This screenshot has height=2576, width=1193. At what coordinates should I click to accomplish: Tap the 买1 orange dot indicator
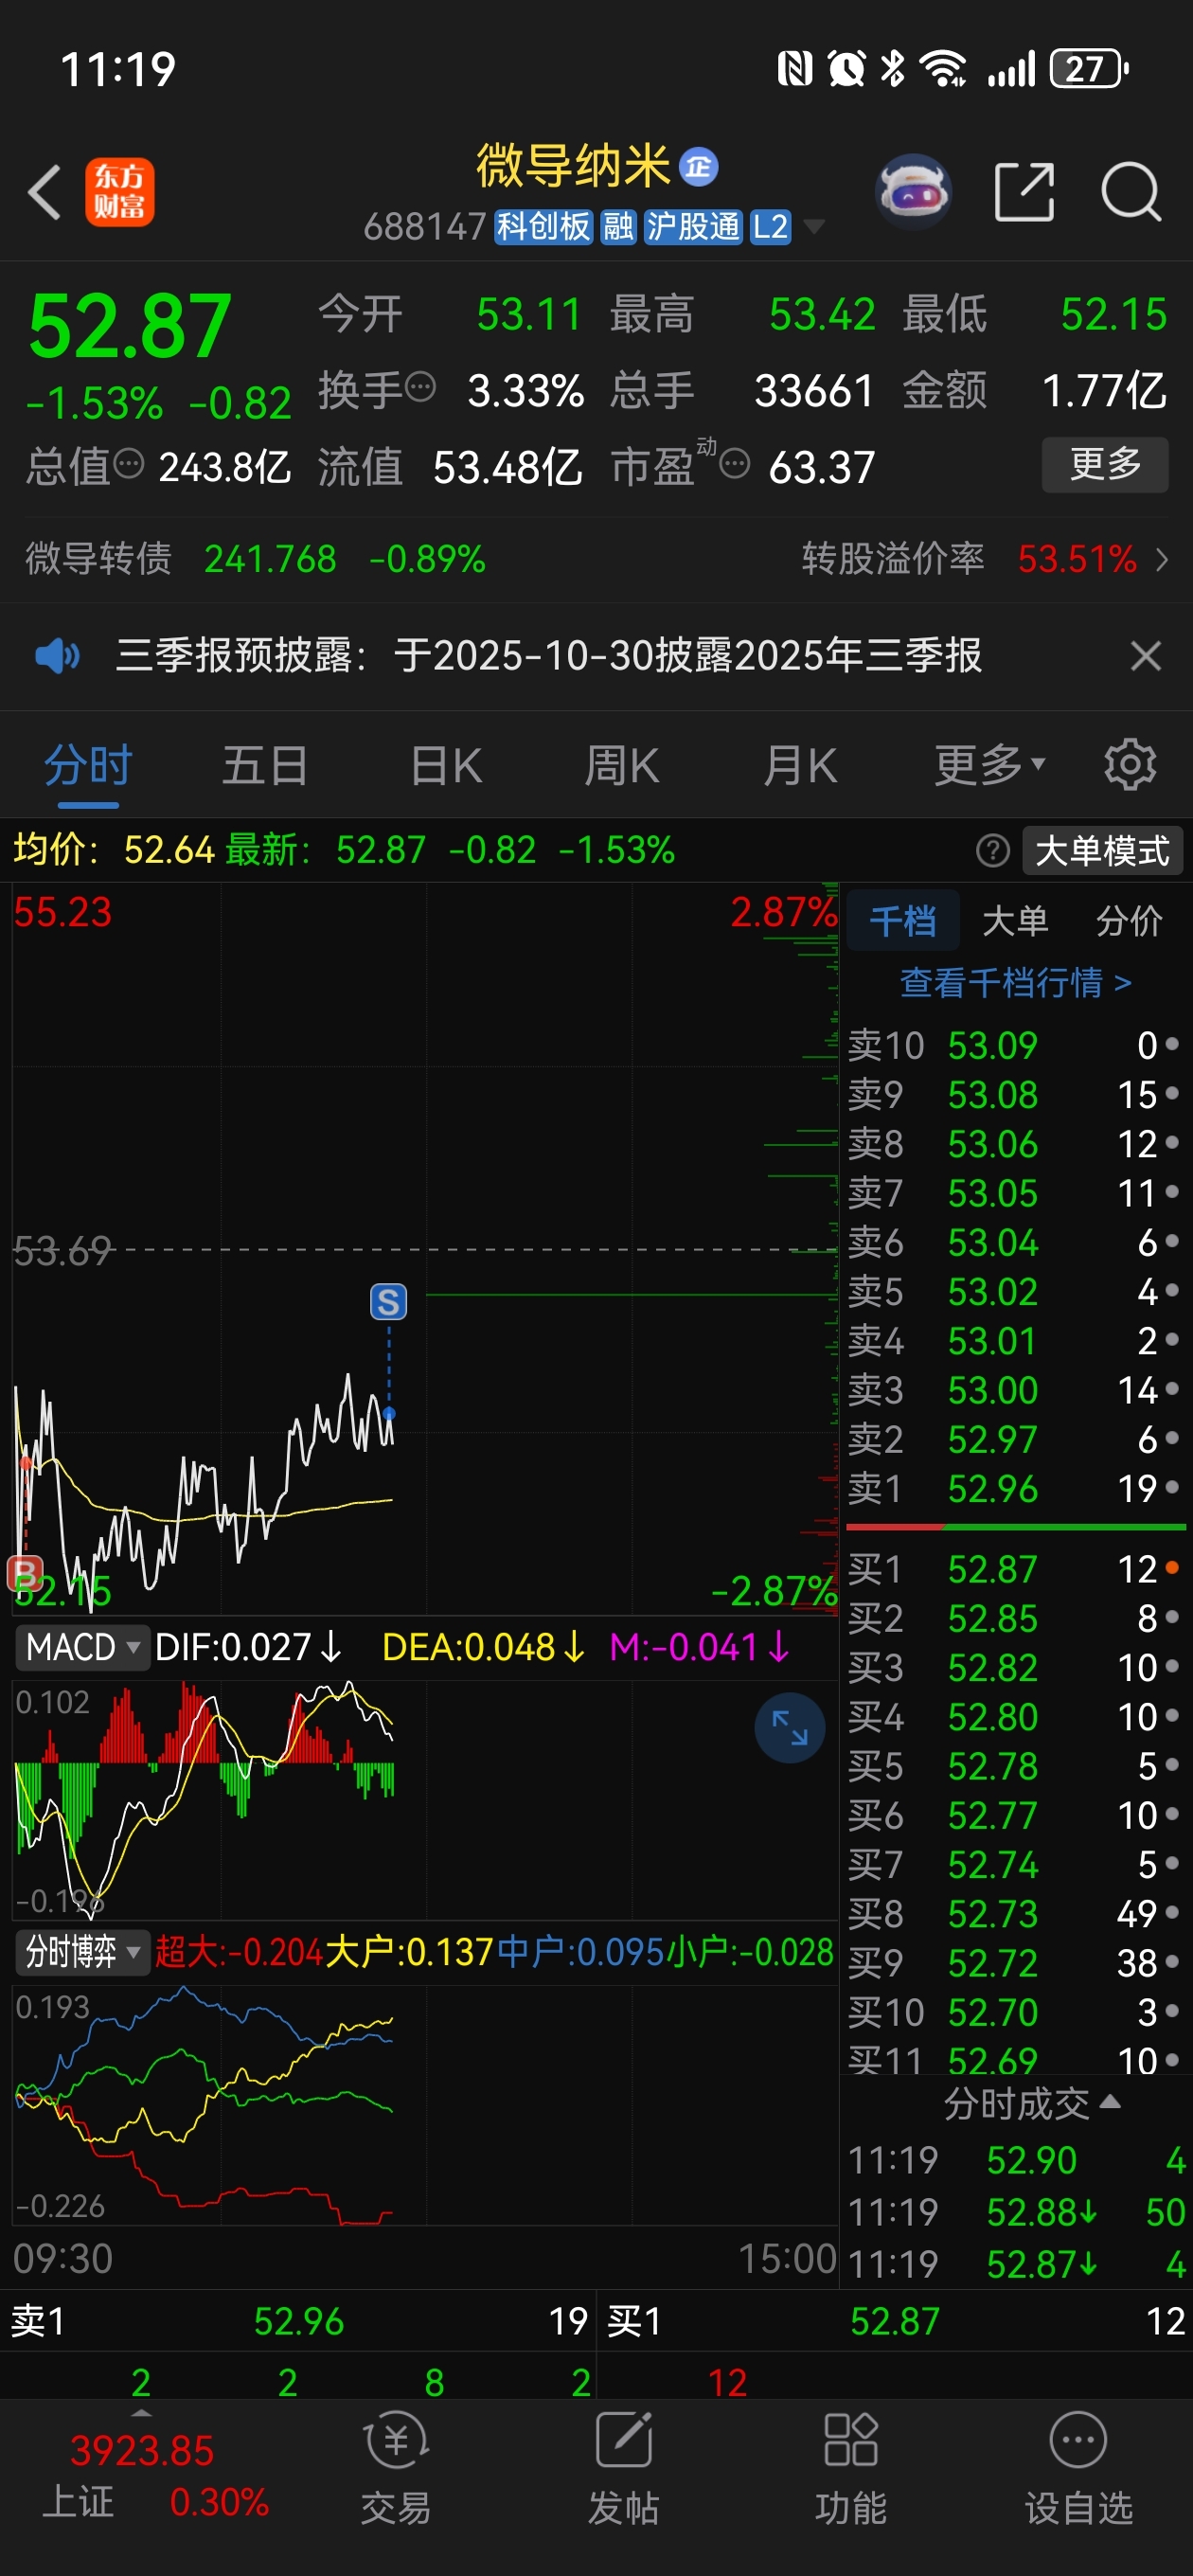pos(1172,1567)
